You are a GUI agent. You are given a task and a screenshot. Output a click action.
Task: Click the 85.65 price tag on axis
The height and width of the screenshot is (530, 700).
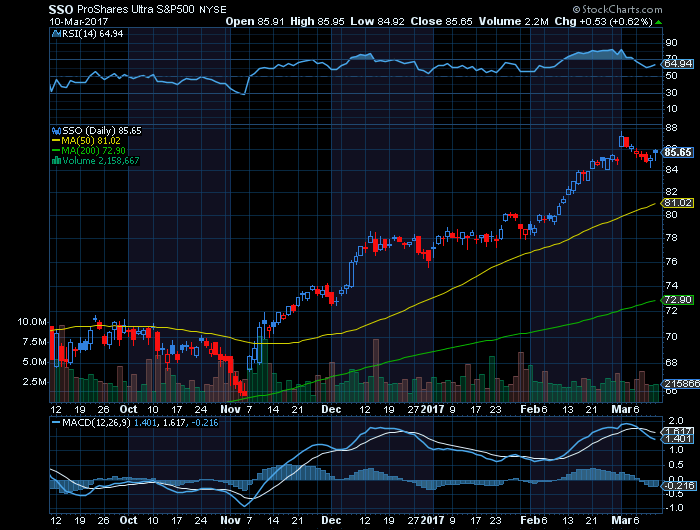pos(677,152)
